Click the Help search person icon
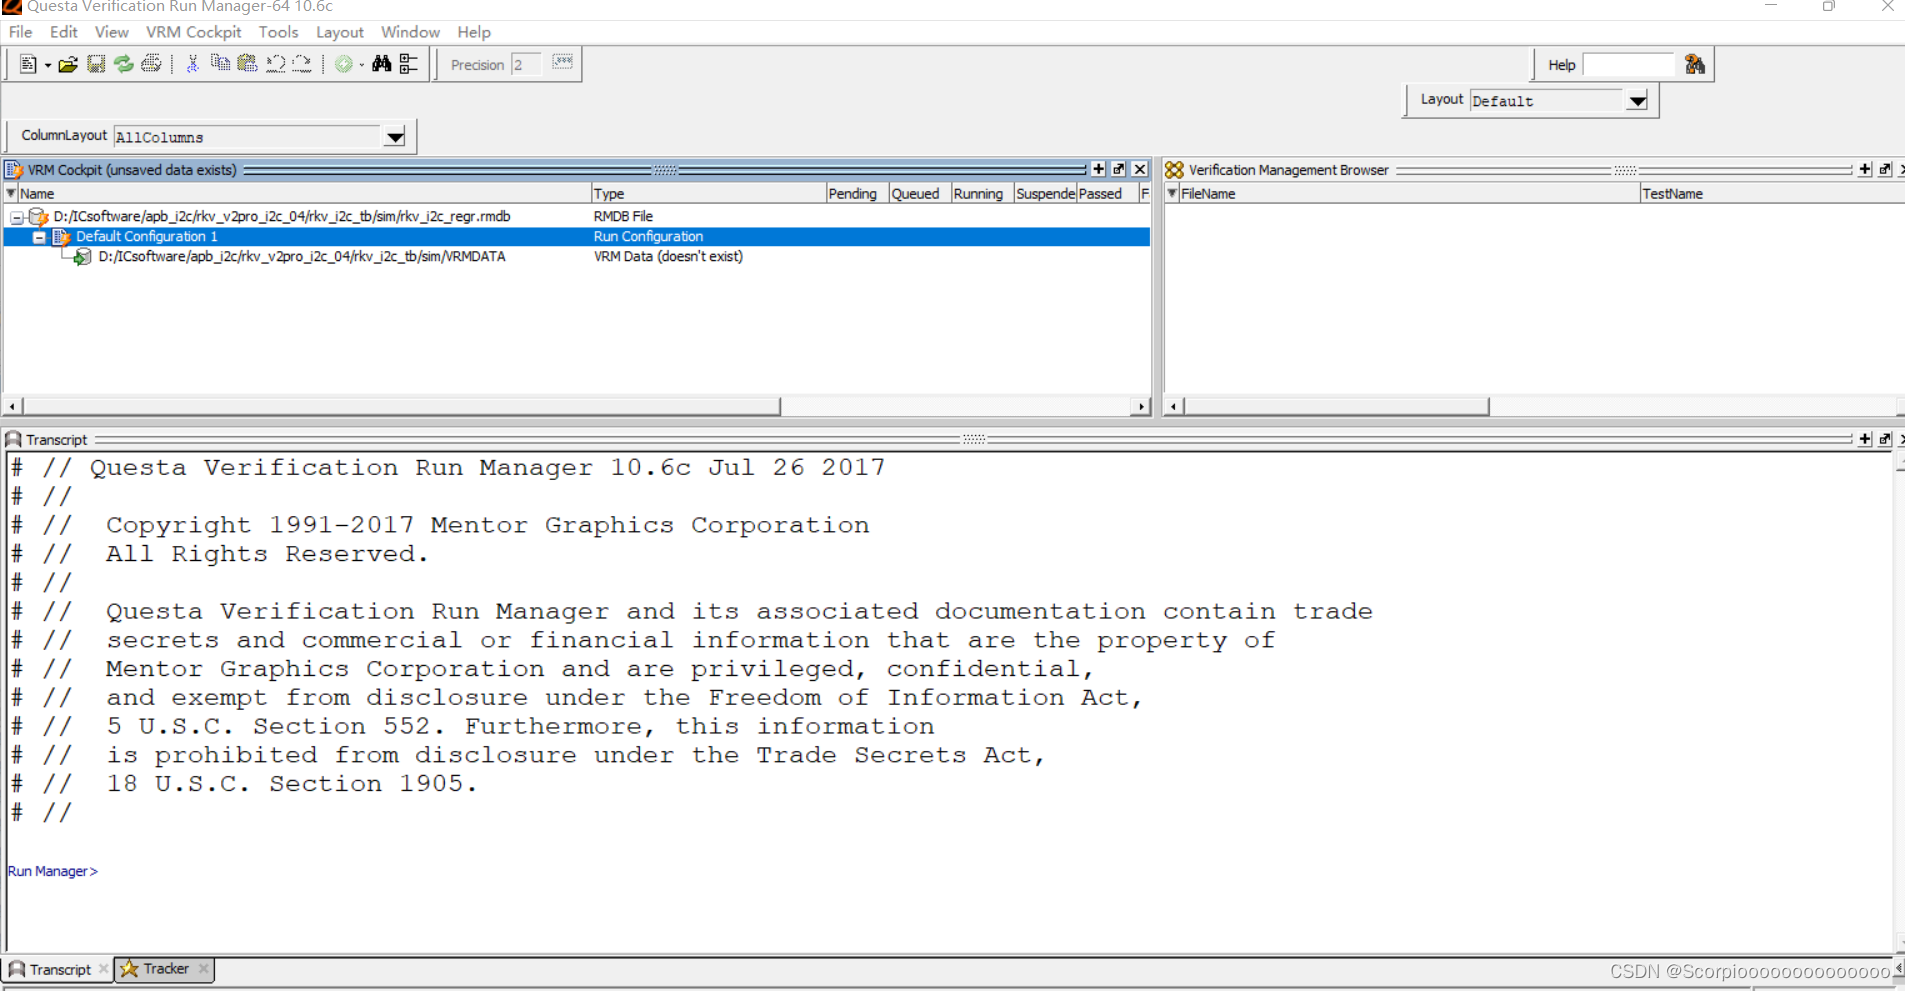This screenshot has width=1905, height=991. [1695, 65]
